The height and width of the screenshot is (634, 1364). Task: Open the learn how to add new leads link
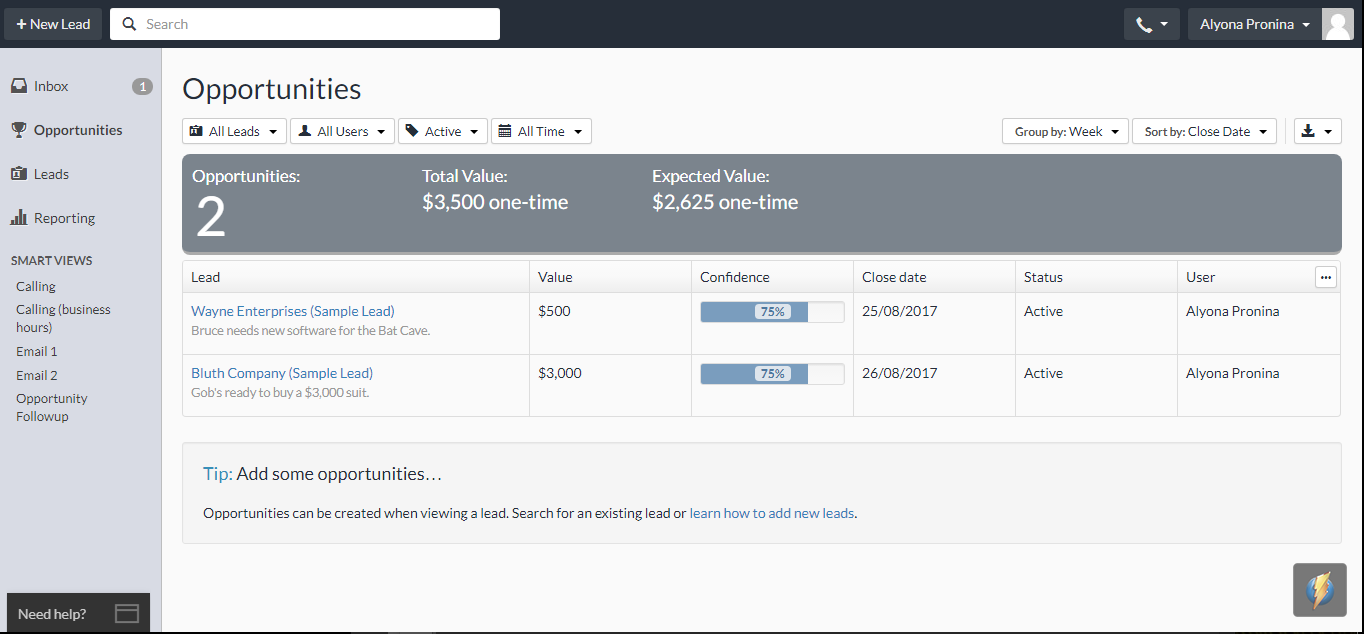tap(771, 512)
